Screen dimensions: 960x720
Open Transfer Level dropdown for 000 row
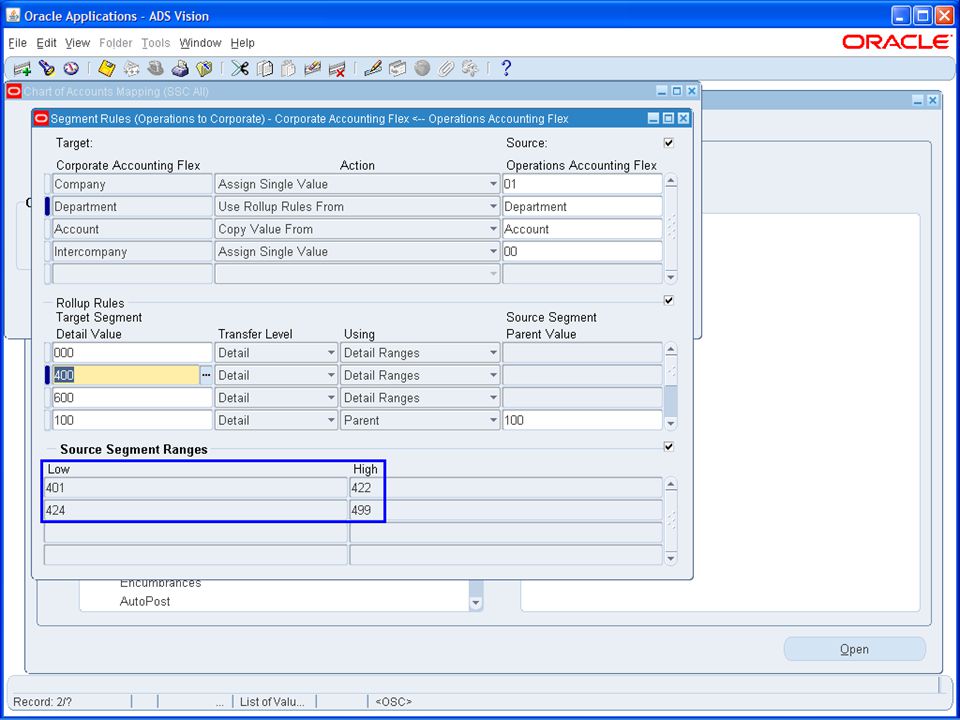pyautogui.click(x=331, y=353)
